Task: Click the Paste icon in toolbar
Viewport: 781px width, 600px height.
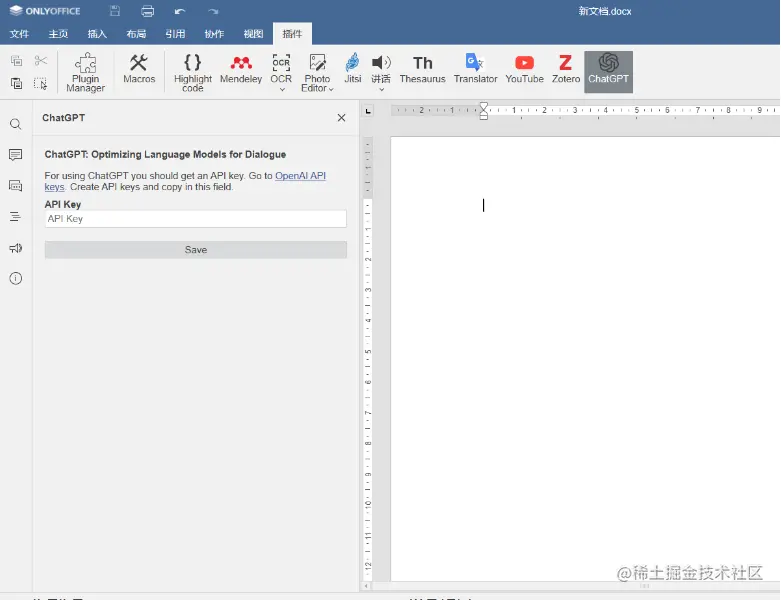Action: (16, 83)
